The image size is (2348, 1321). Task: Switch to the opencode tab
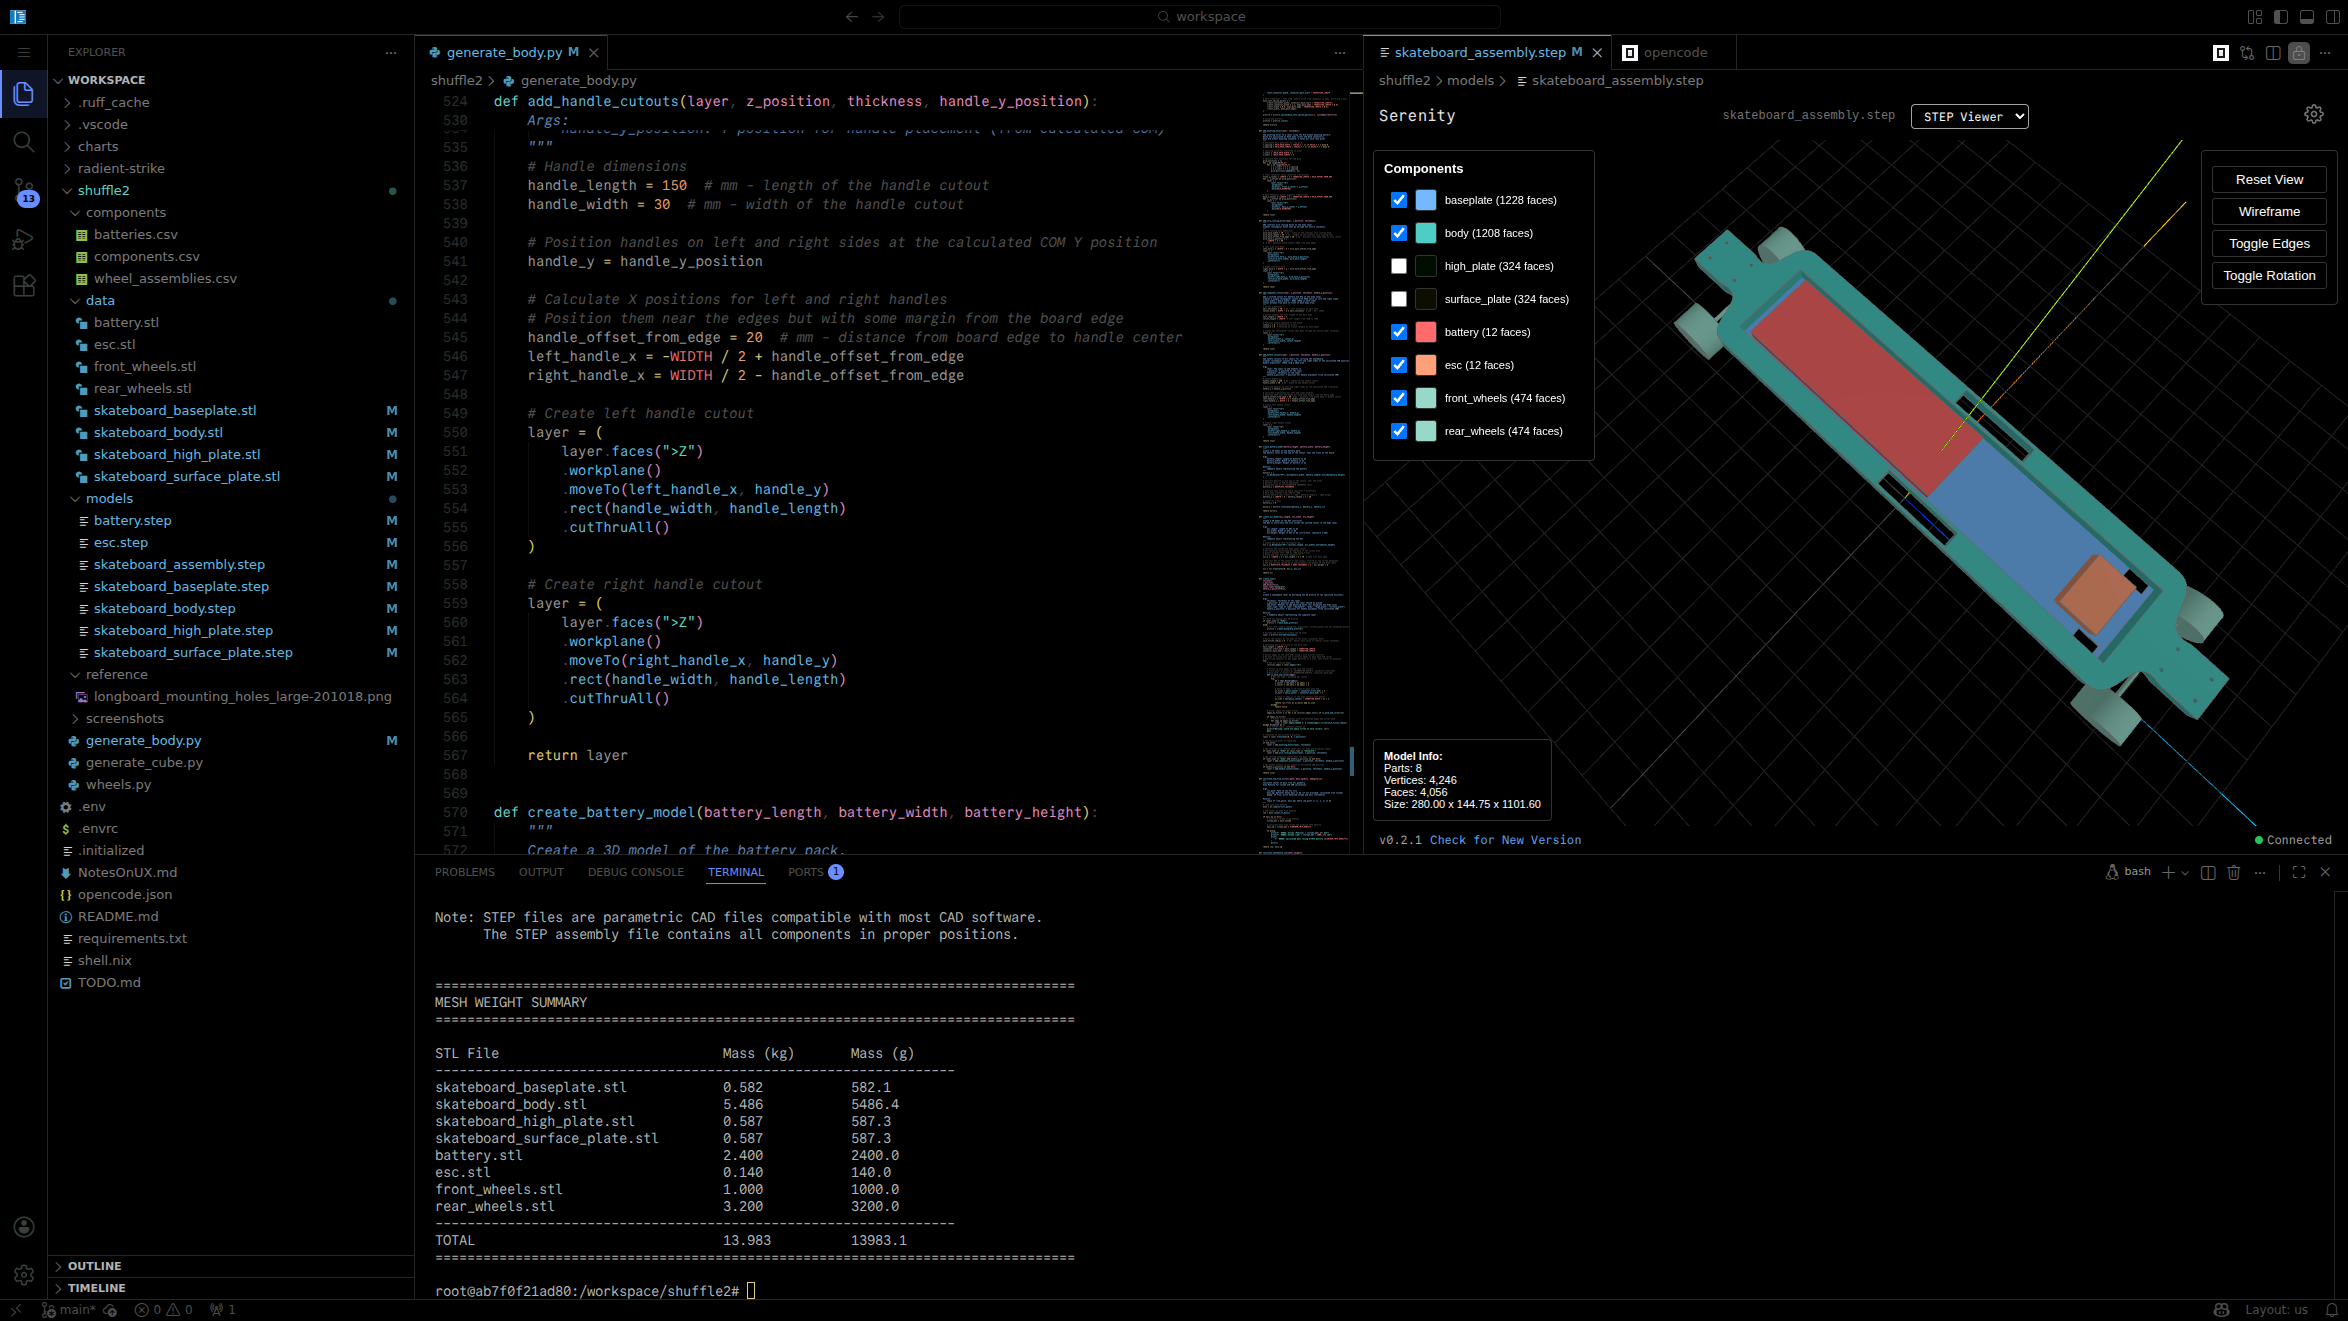tap(1675, 52)
